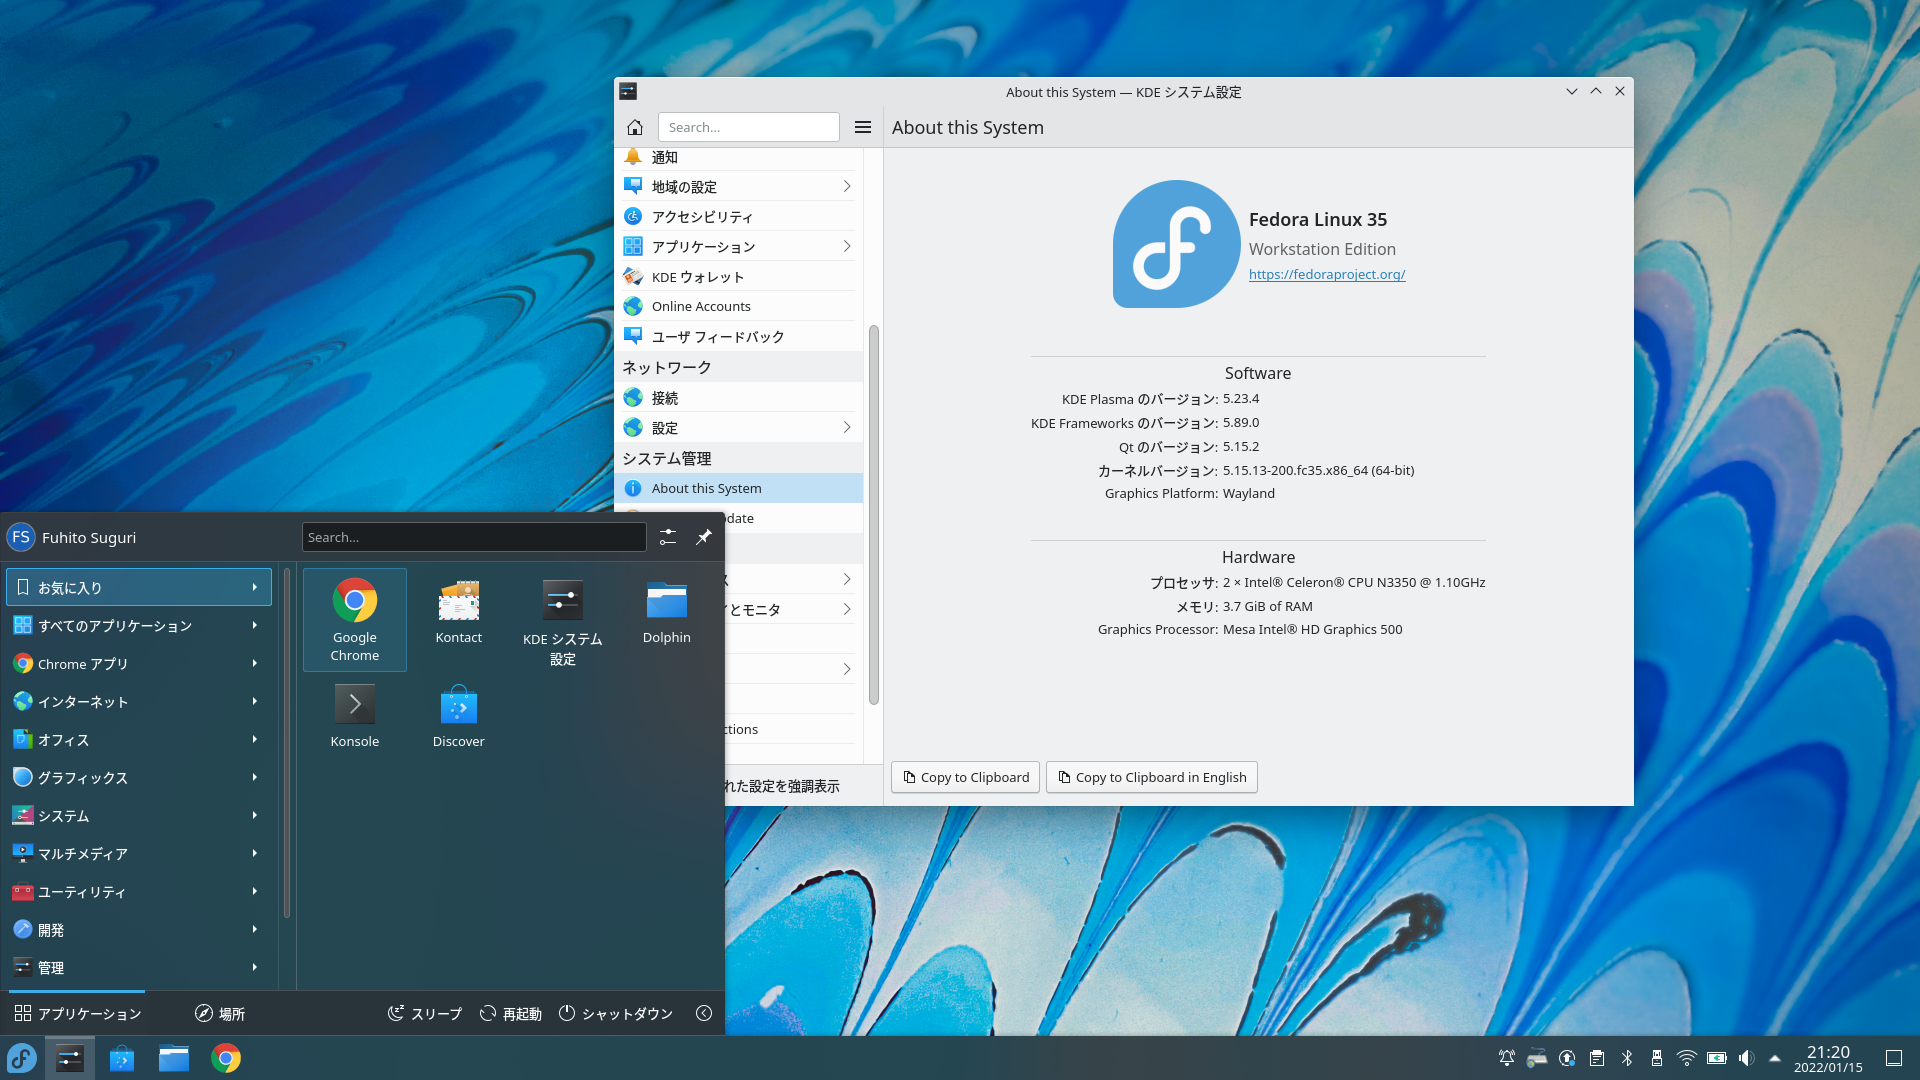Click home icon in System Settings

[x=635, y=127]
